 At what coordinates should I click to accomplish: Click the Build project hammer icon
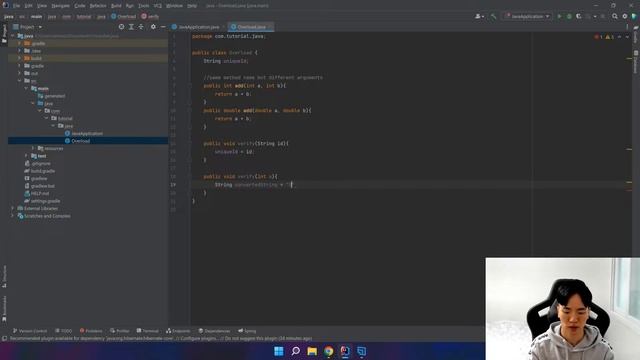pyautogui.click(x=493, y=16)
